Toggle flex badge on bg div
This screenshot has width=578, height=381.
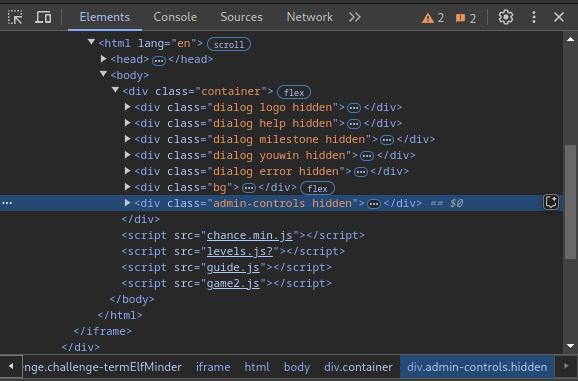(317, 188)
